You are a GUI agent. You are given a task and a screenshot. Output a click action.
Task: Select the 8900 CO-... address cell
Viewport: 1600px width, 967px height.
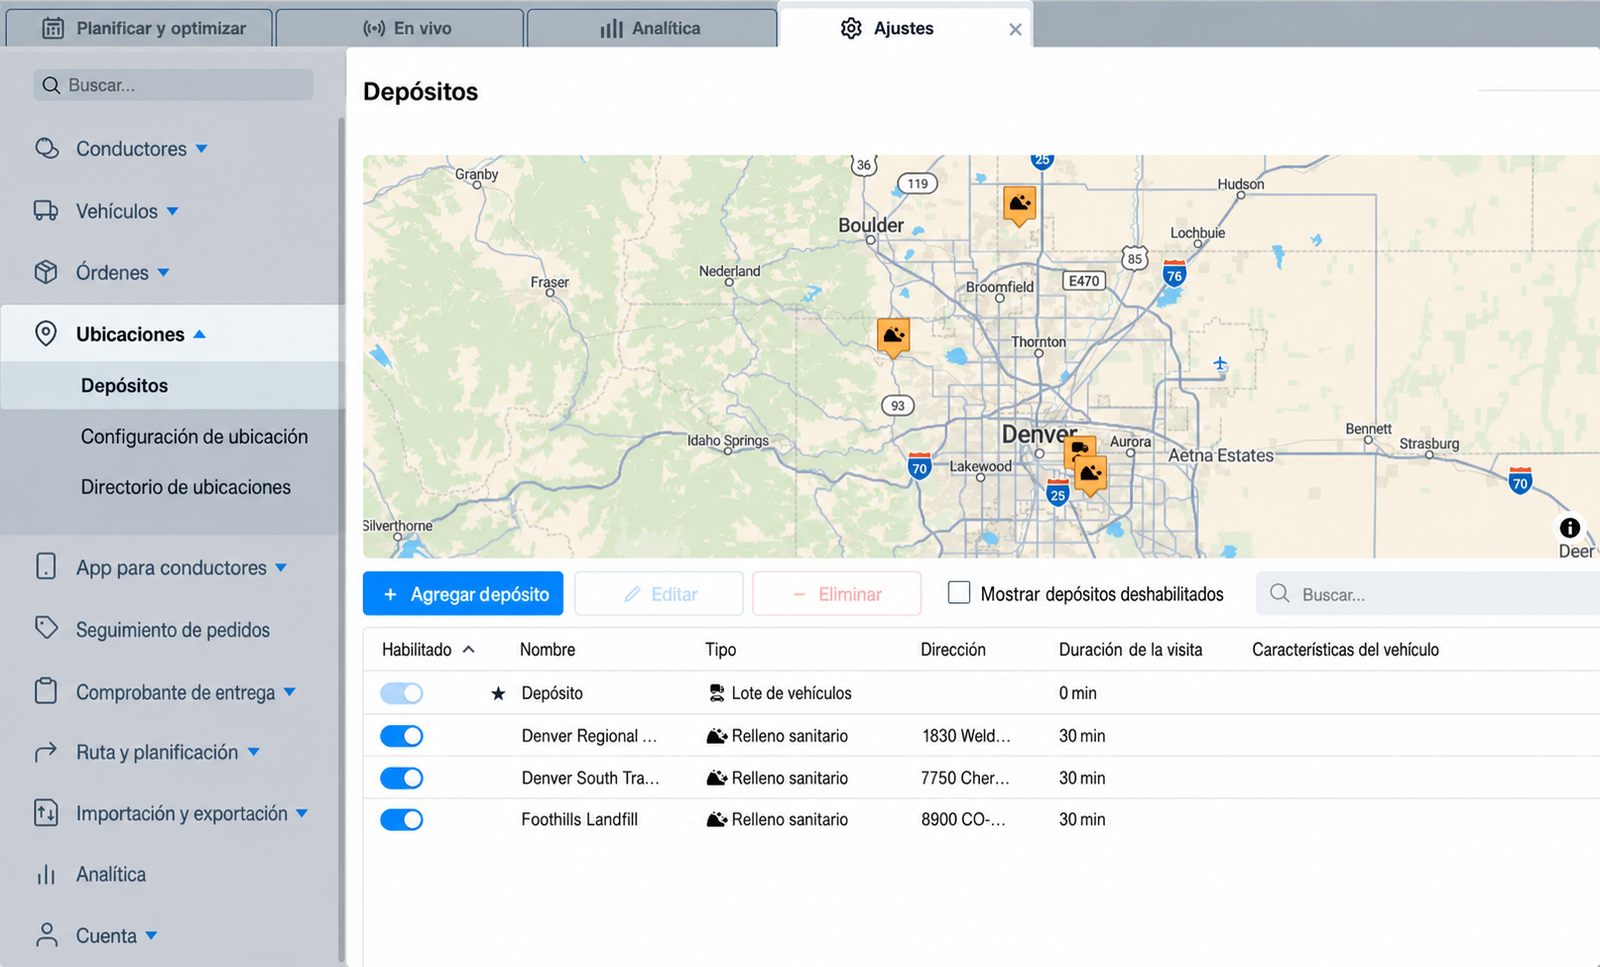pos(963,820)
